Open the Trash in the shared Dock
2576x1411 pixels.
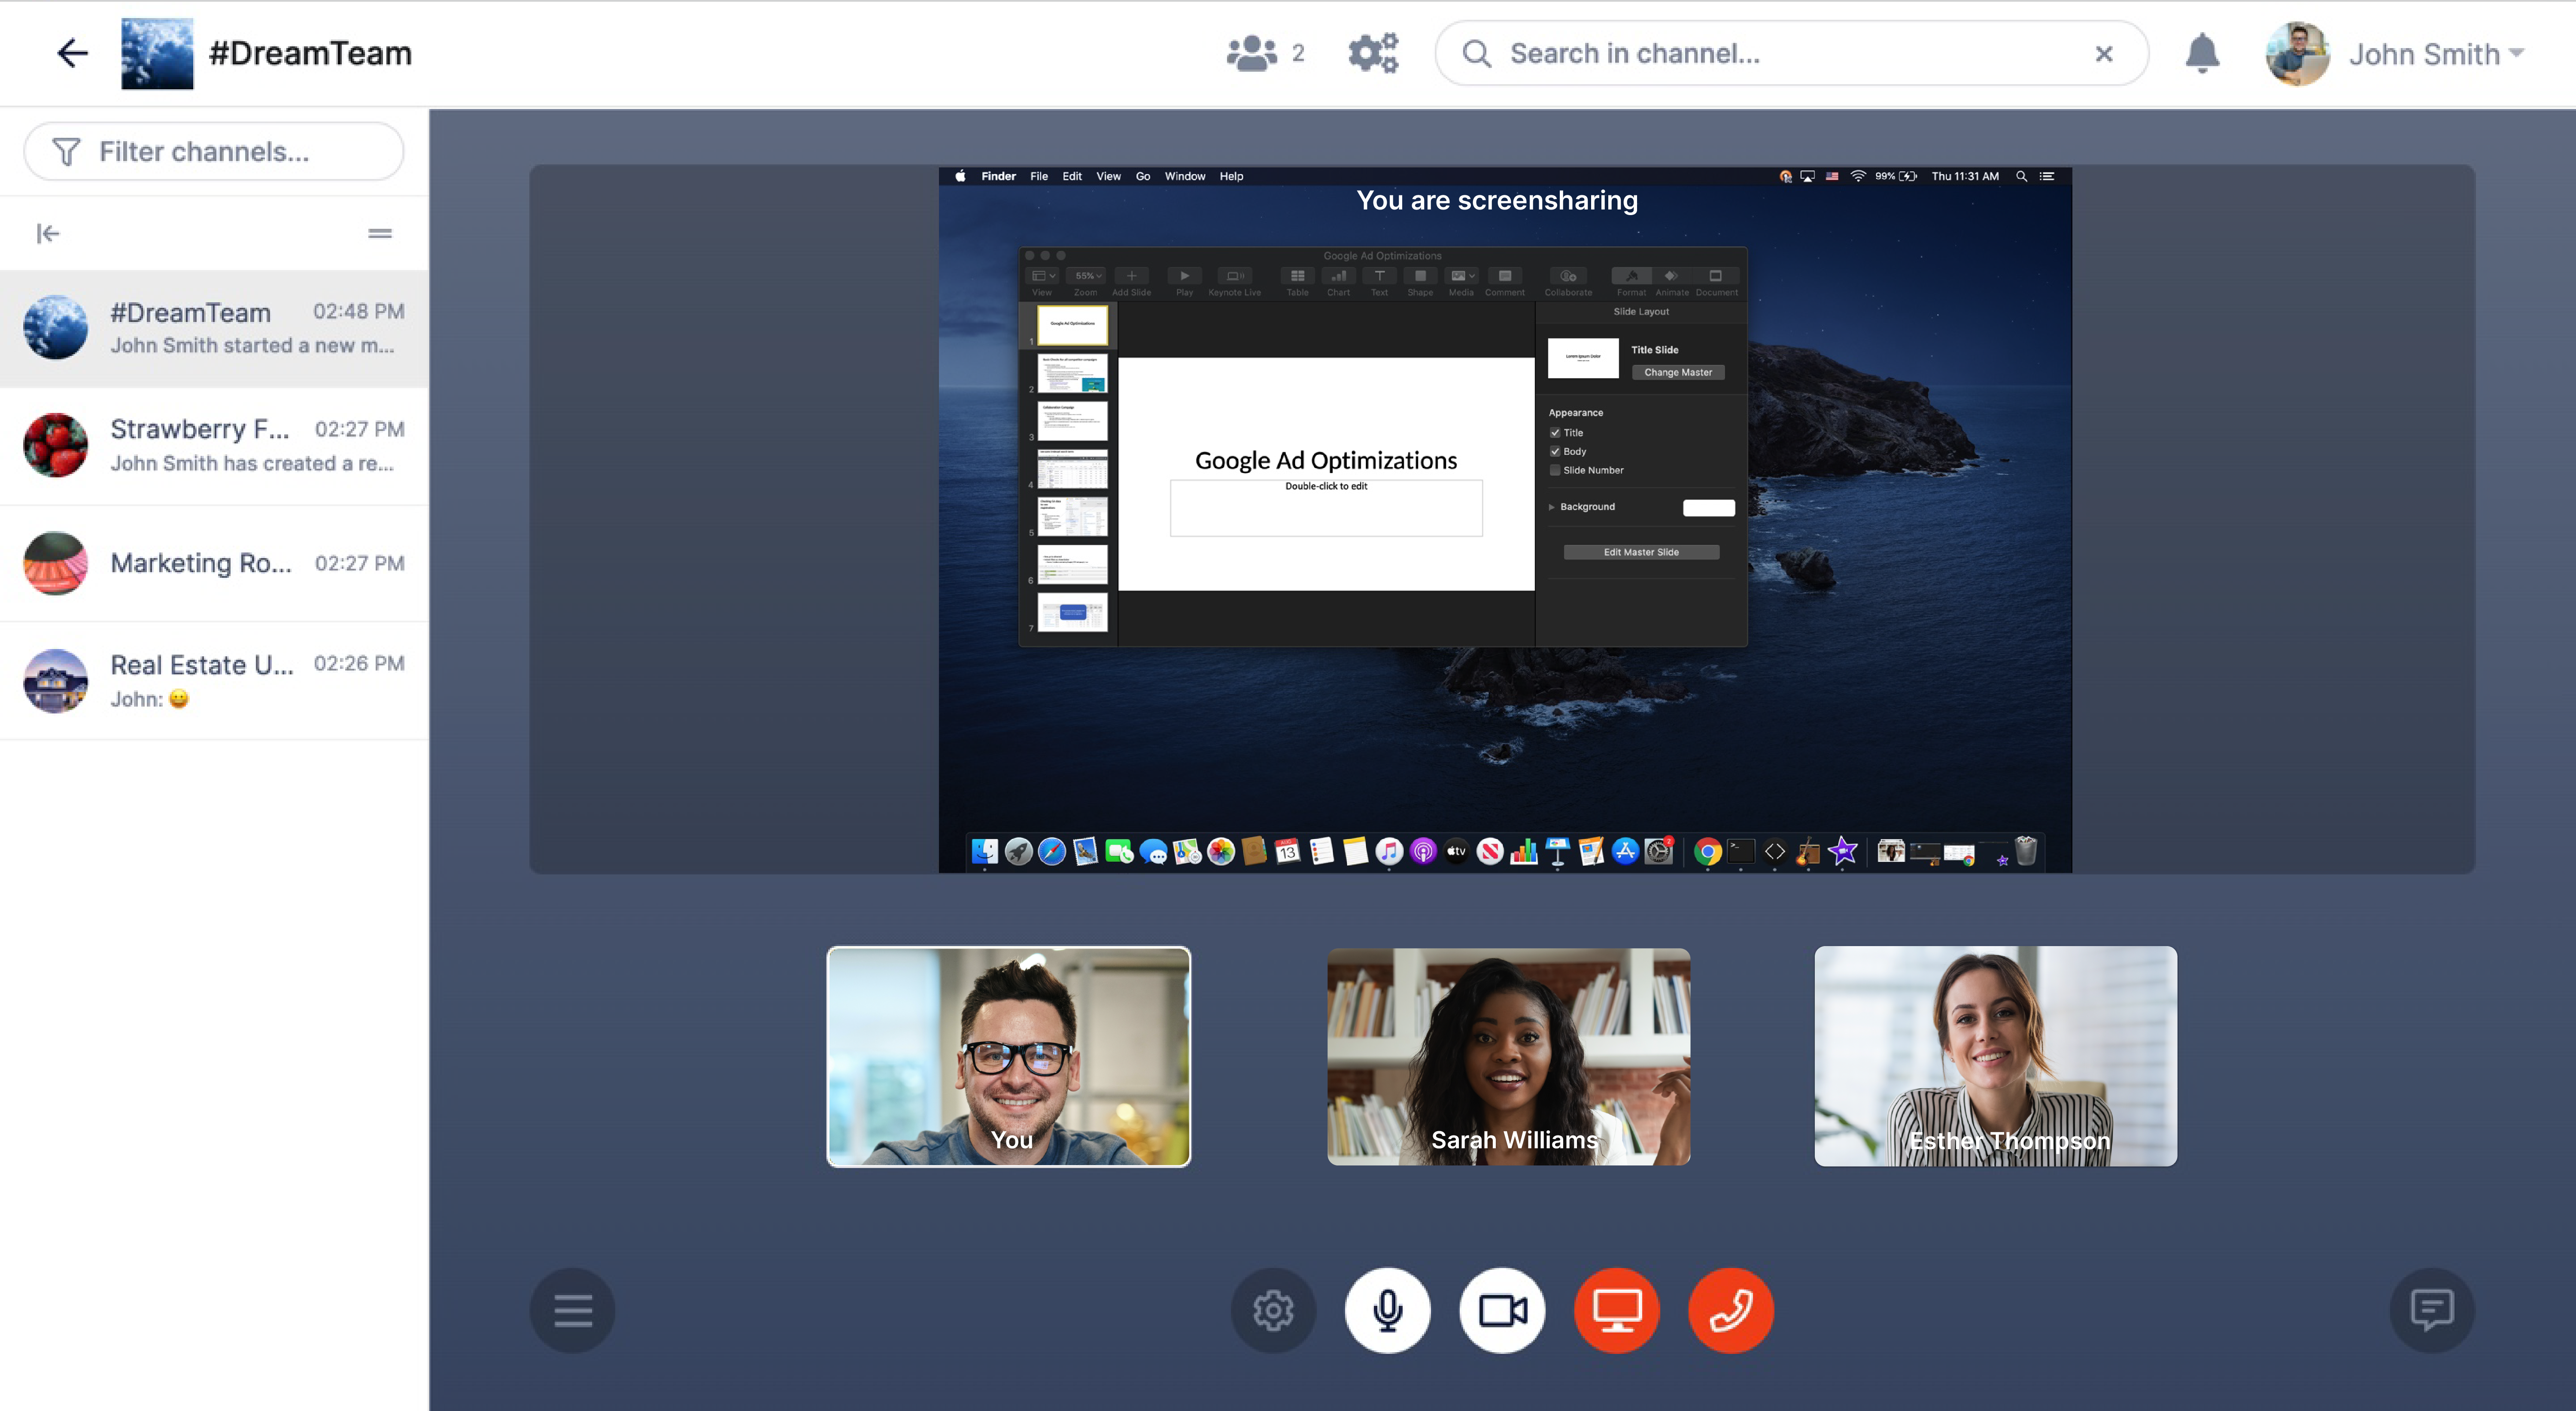pos(2026,851)
